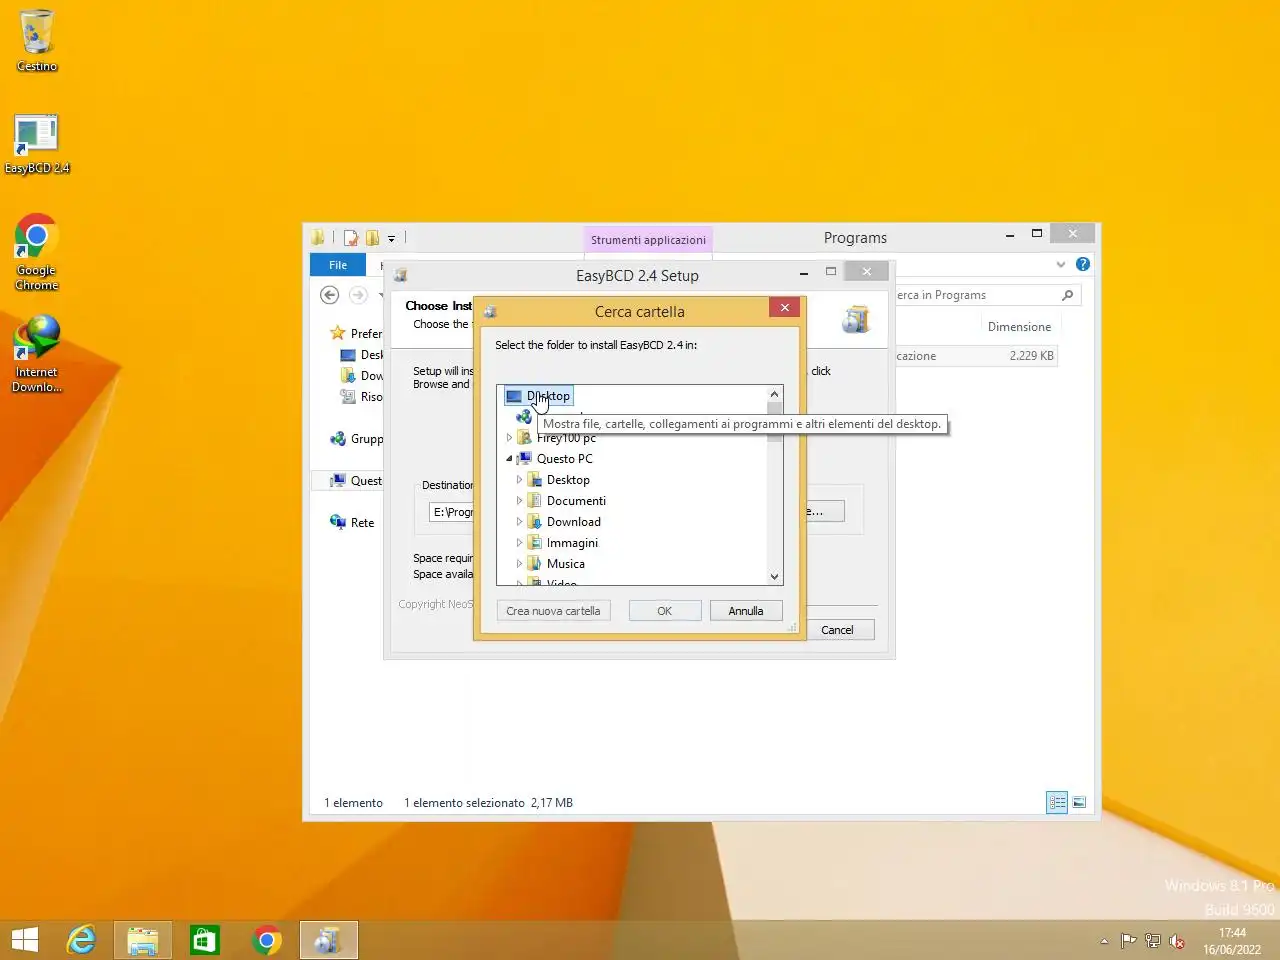
Task: Open the Cestino recycle bin desktop icon
Action: [x=37, y=40]
